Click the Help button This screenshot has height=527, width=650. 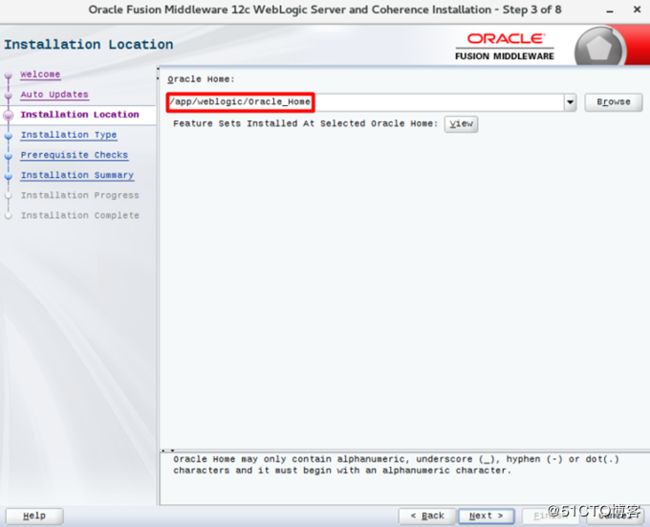pyautogui.click(x=34, y=516)
